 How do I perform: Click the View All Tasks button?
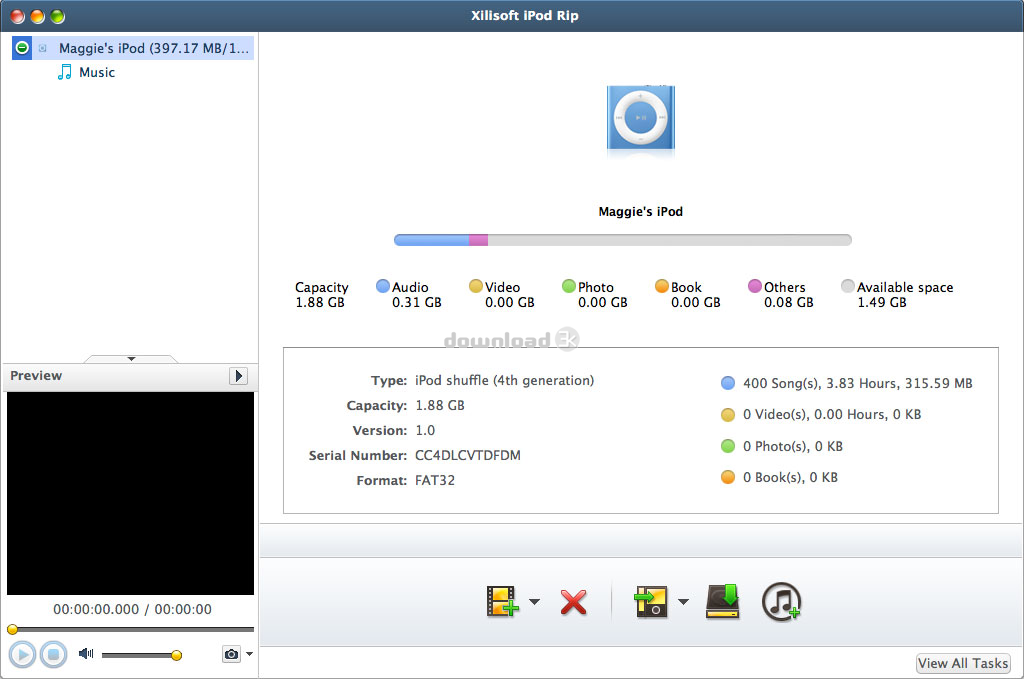pyautogui.click(x=963, y=663)
